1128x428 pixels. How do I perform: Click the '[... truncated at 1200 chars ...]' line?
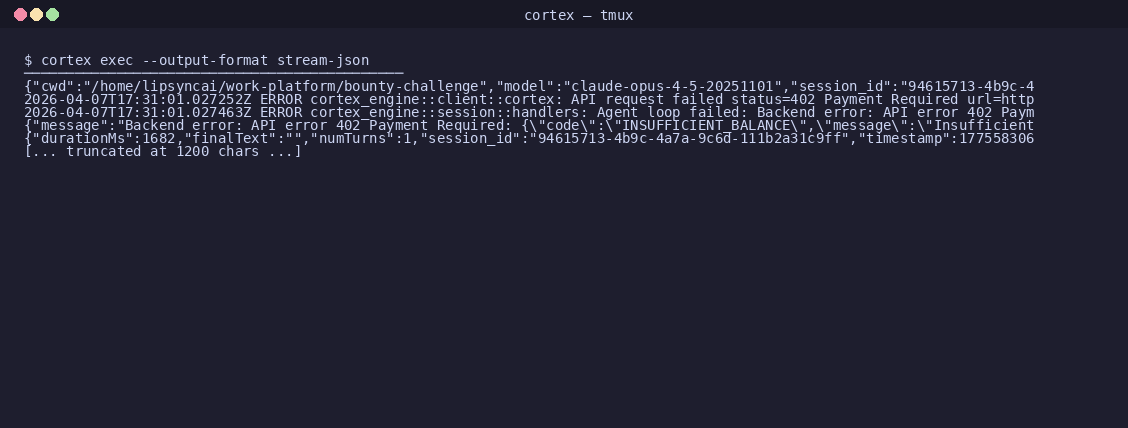tap(163, 151)
